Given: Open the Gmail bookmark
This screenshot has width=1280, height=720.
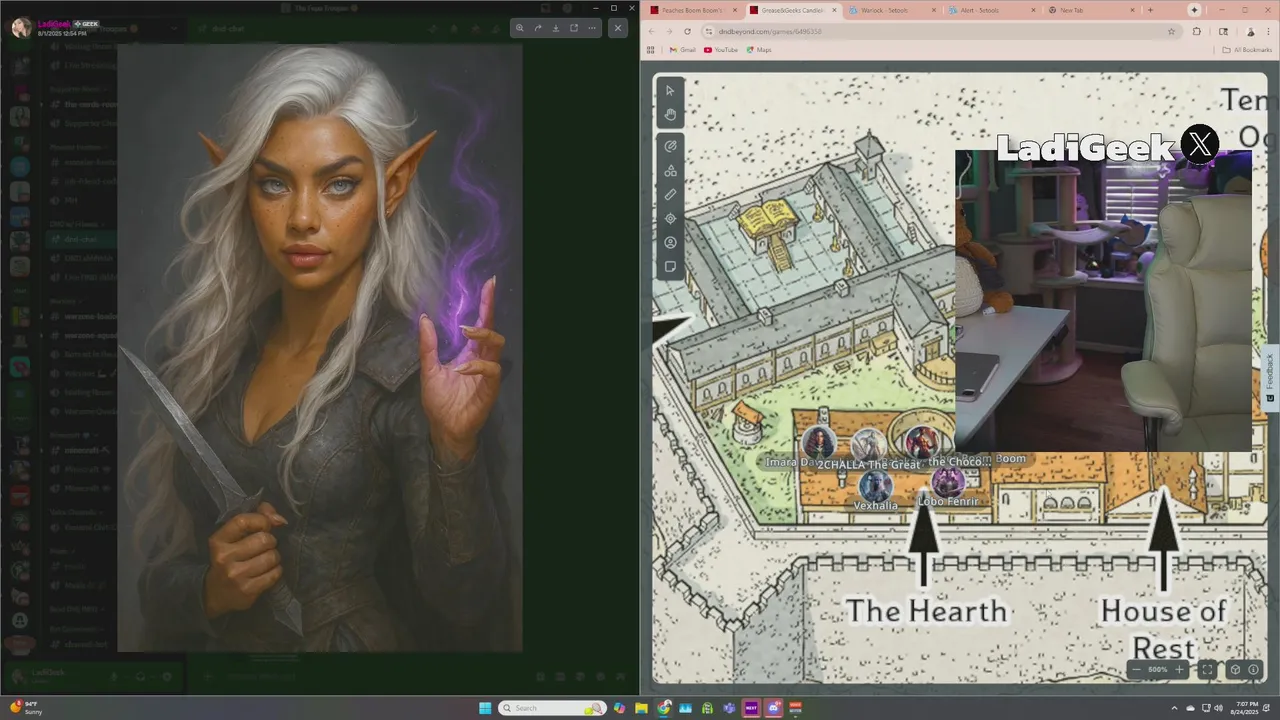Looking at the screenshot, I should pos(682,50).
